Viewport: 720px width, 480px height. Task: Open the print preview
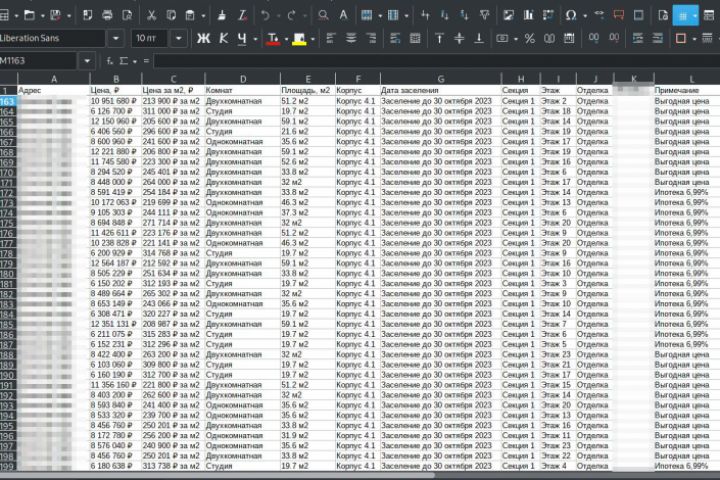pos(127,15)
